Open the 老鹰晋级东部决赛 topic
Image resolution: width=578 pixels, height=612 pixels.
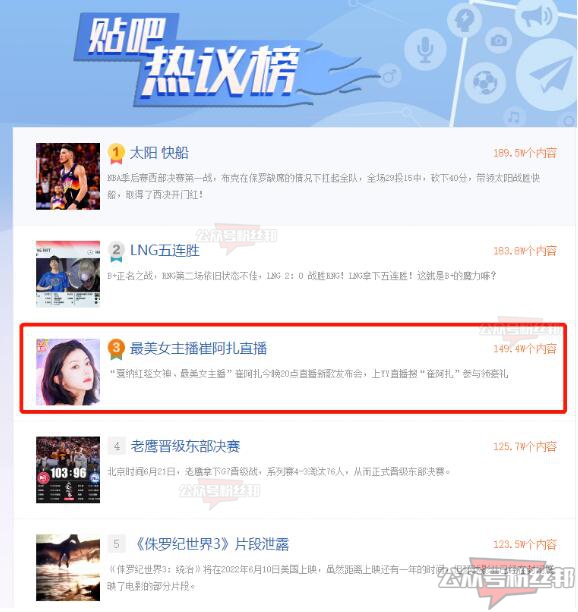[x=185, y=446]
